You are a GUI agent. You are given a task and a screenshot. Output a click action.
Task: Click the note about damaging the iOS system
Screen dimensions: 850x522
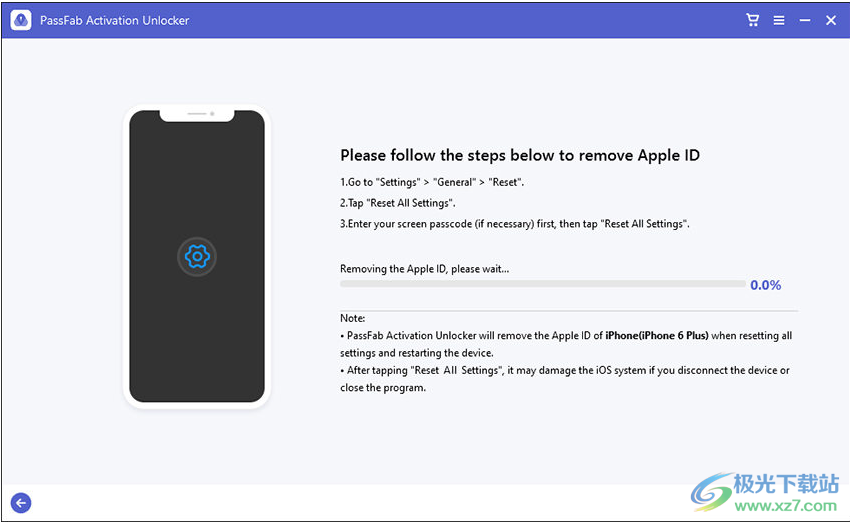(x=565, y=379)
